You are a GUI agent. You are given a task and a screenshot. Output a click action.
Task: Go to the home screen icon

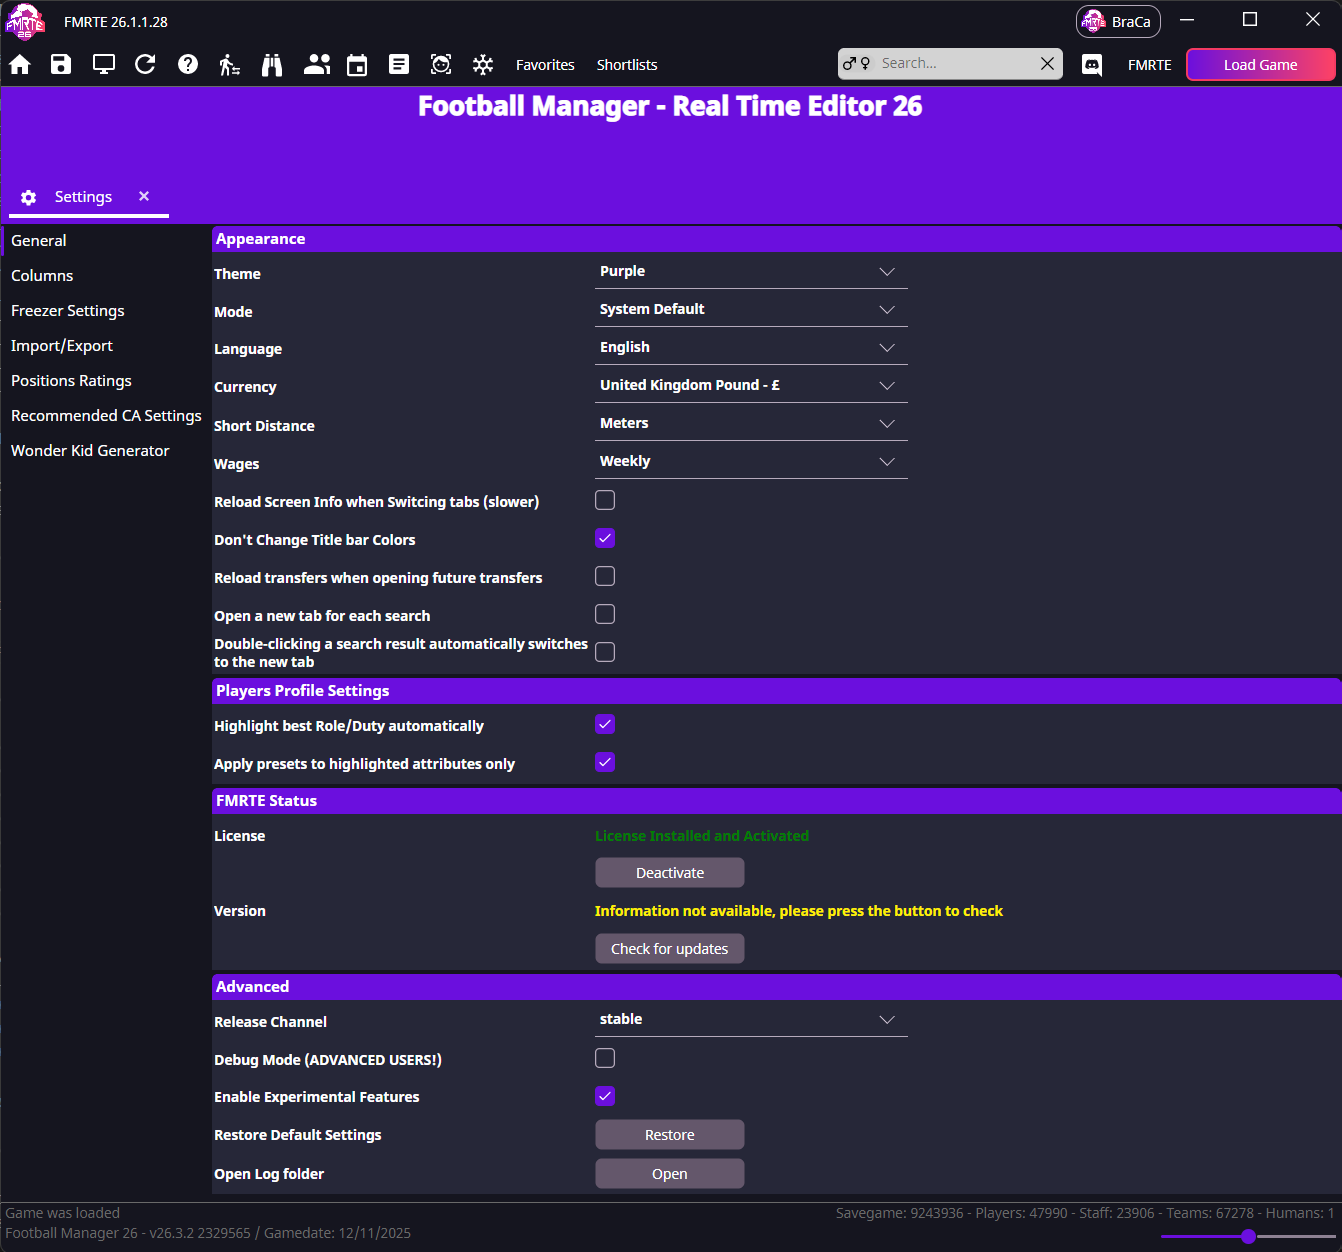click(20, 65)
